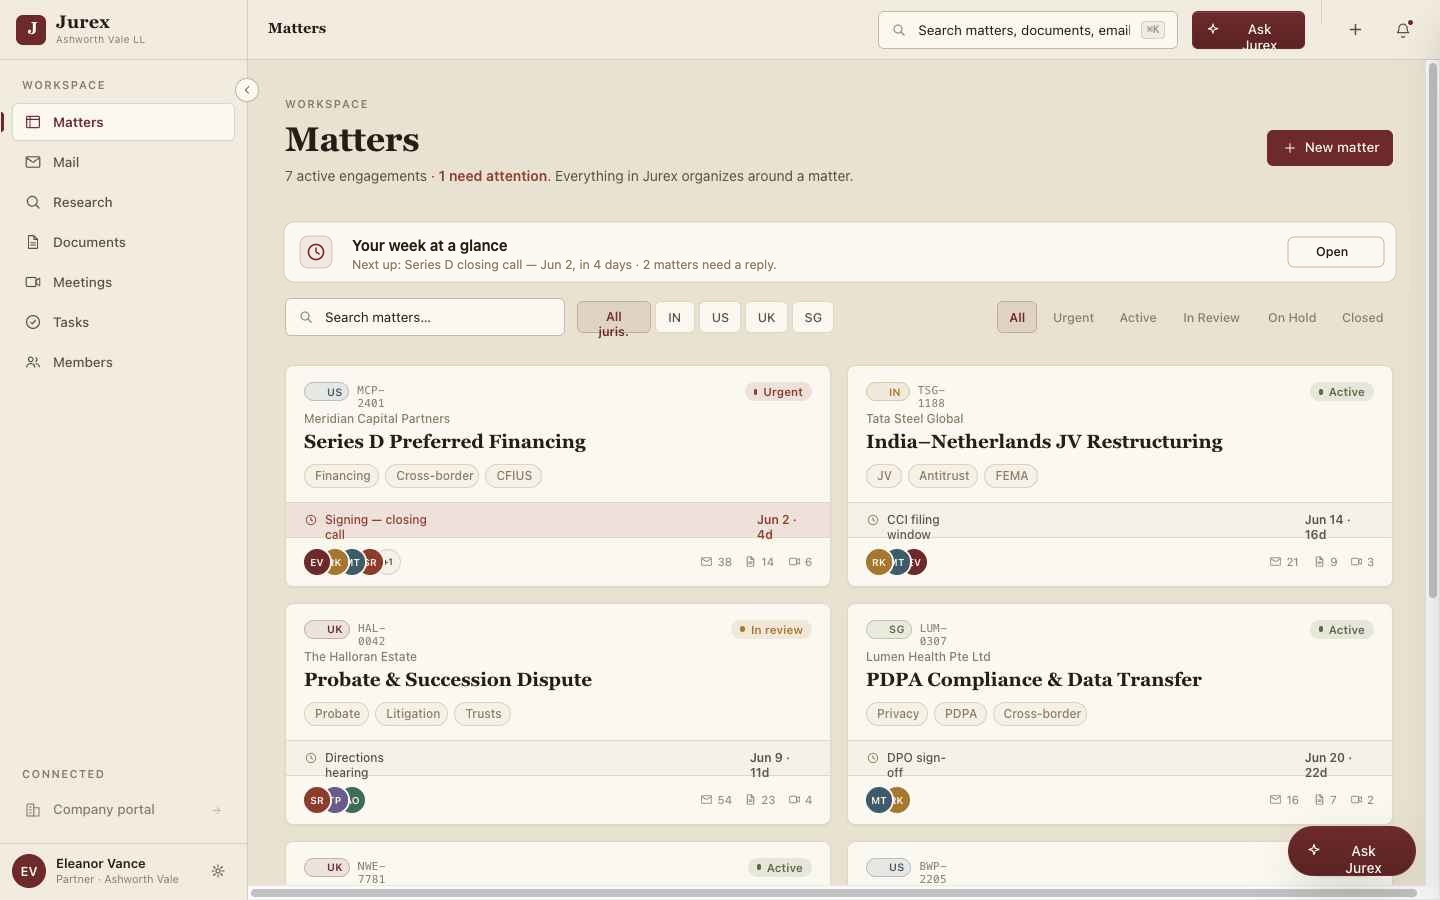Viewport: 1440px width, 900px height.
Task: Open Meetings in sidebar
Action: (123, 282)
